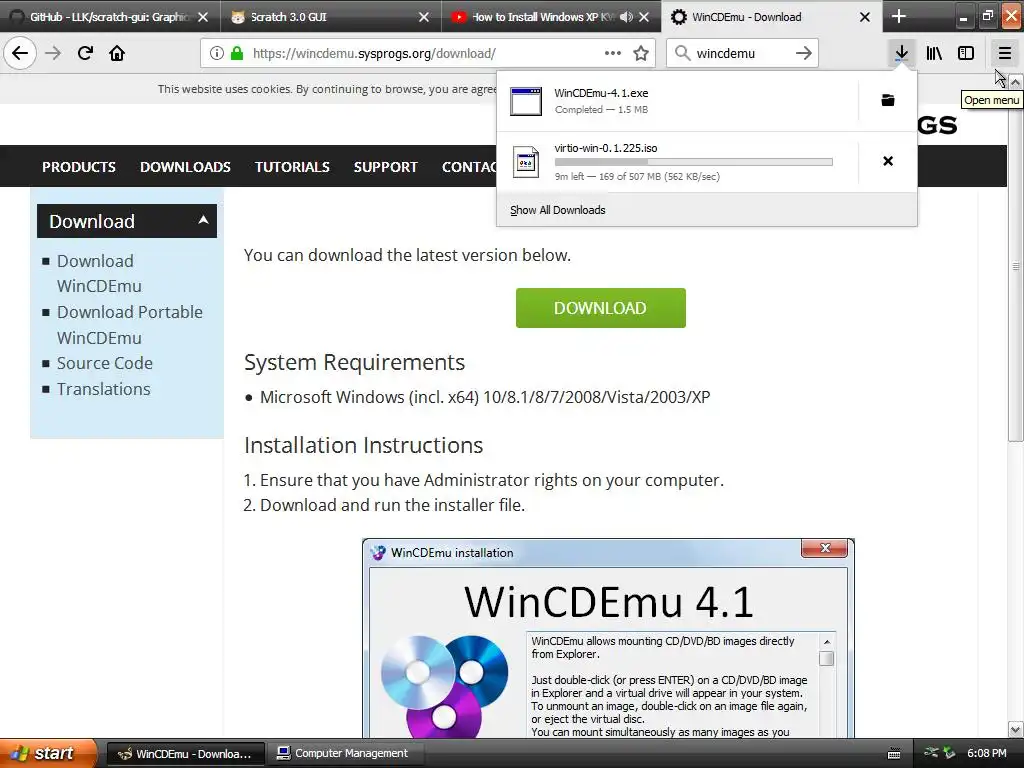
Task: Mute the YouTube tab via speaker icon
Action: coord(626,17)
